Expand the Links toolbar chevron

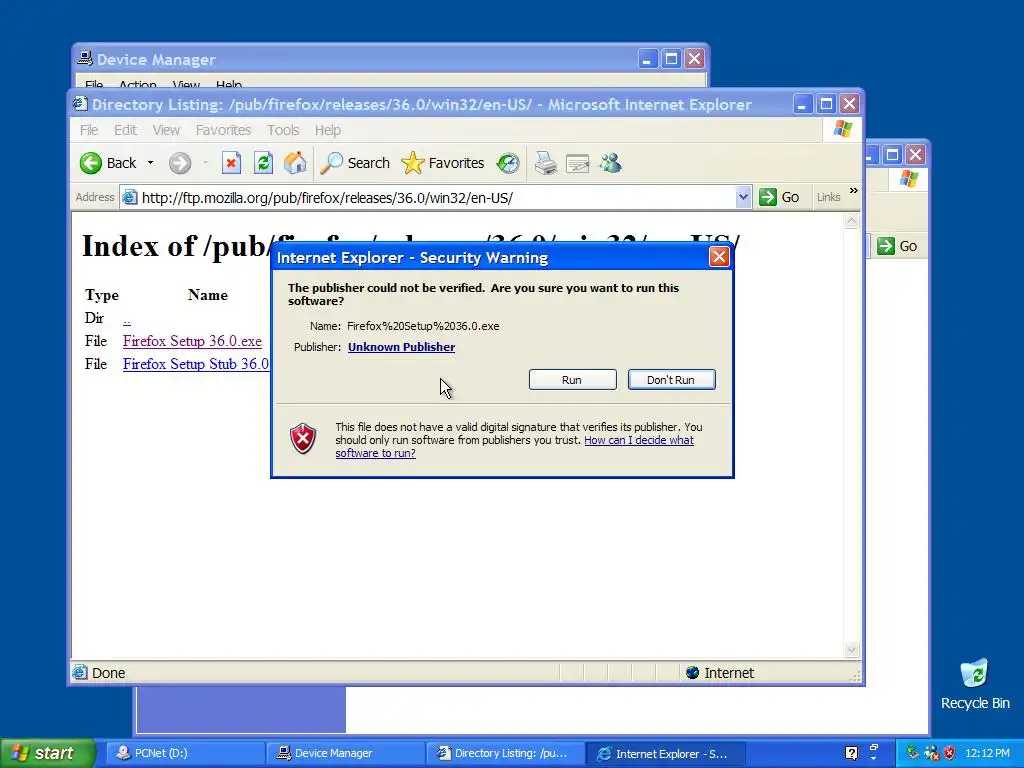(854, 191)
